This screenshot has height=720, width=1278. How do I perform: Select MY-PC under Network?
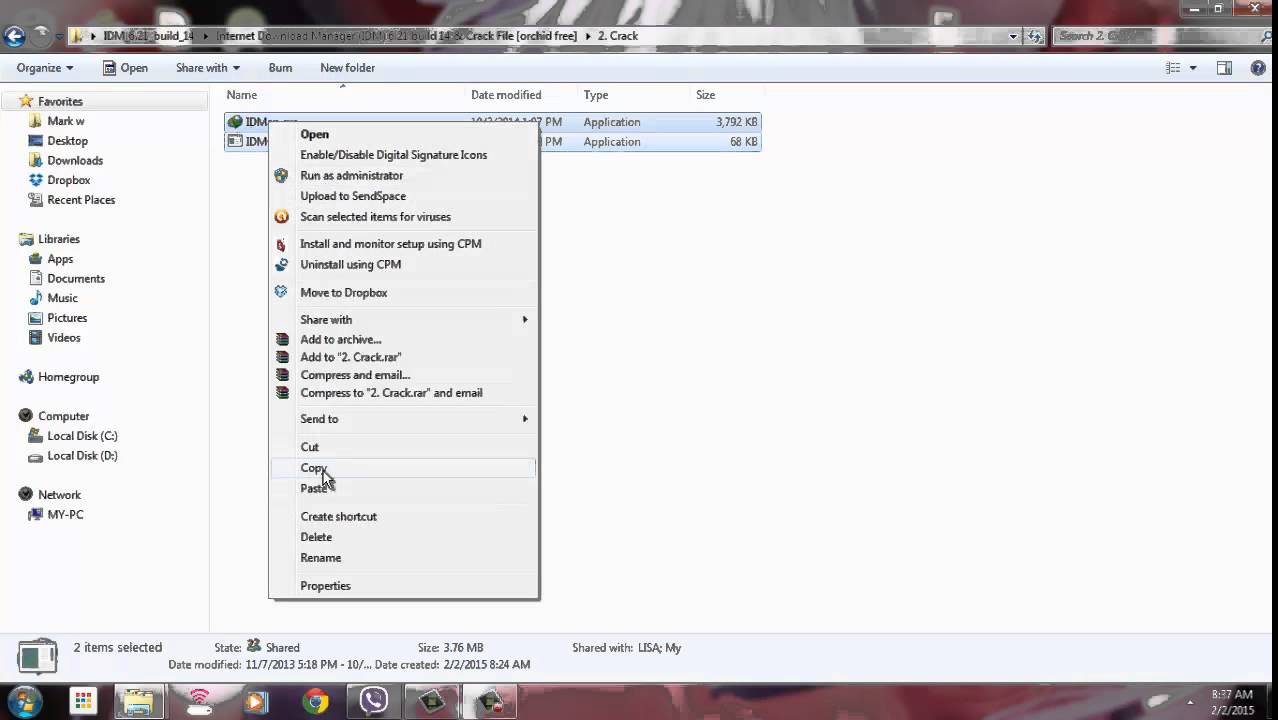pos(65,515)
